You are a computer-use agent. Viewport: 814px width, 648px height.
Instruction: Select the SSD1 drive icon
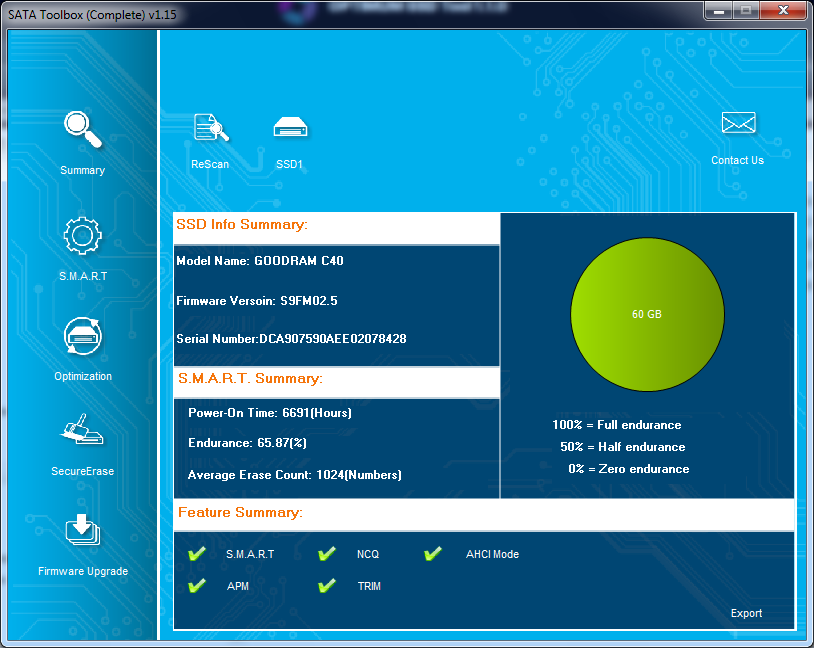click(290, 127)
